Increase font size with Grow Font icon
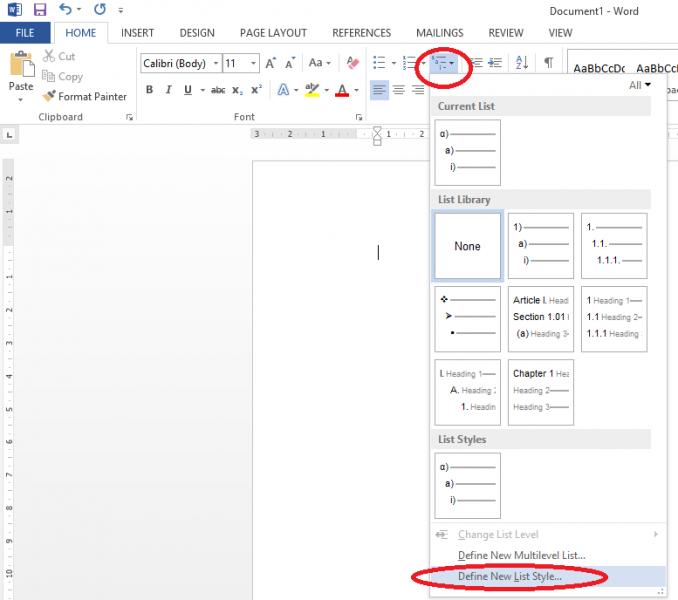Screen dimensions: 678x600 [271, 63]
